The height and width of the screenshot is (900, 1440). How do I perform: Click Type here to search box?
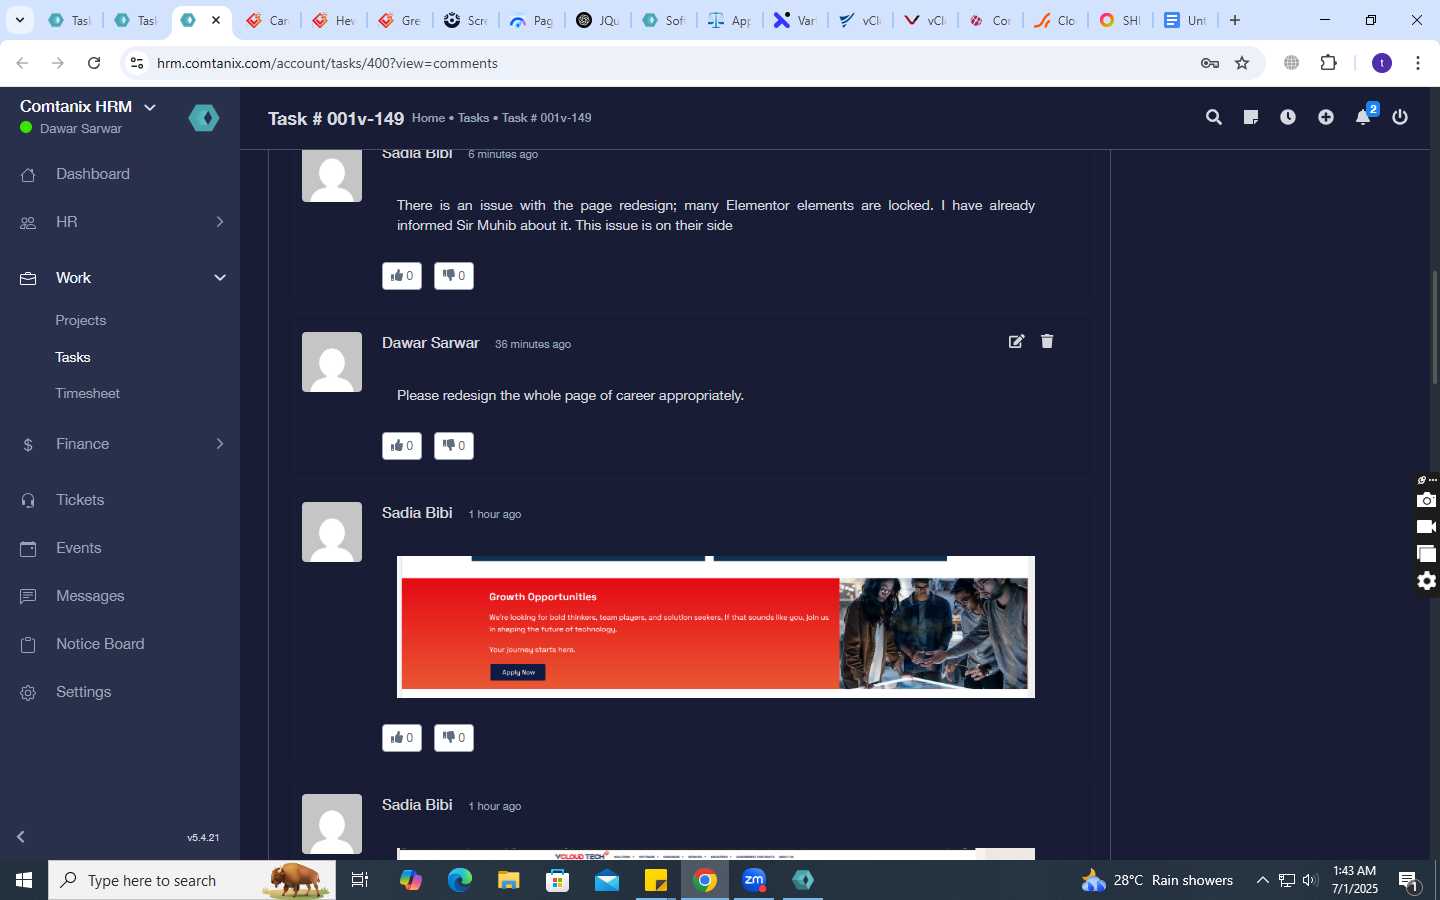[x=192, y=880]
